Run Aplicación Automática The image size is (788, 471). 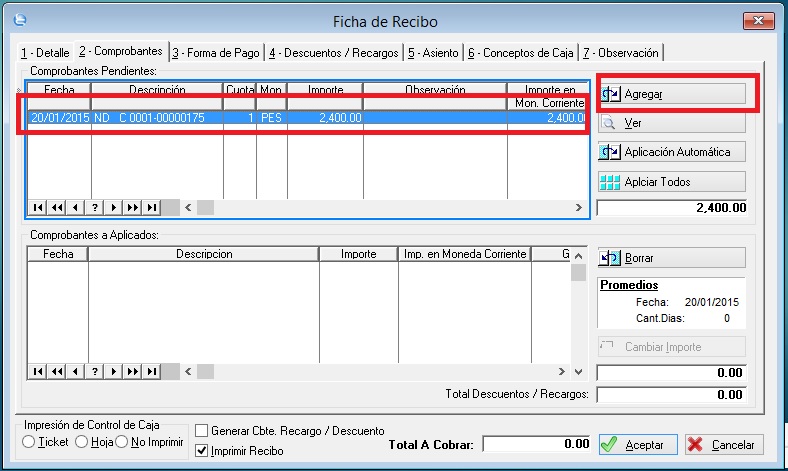click(x=671, y=153)
